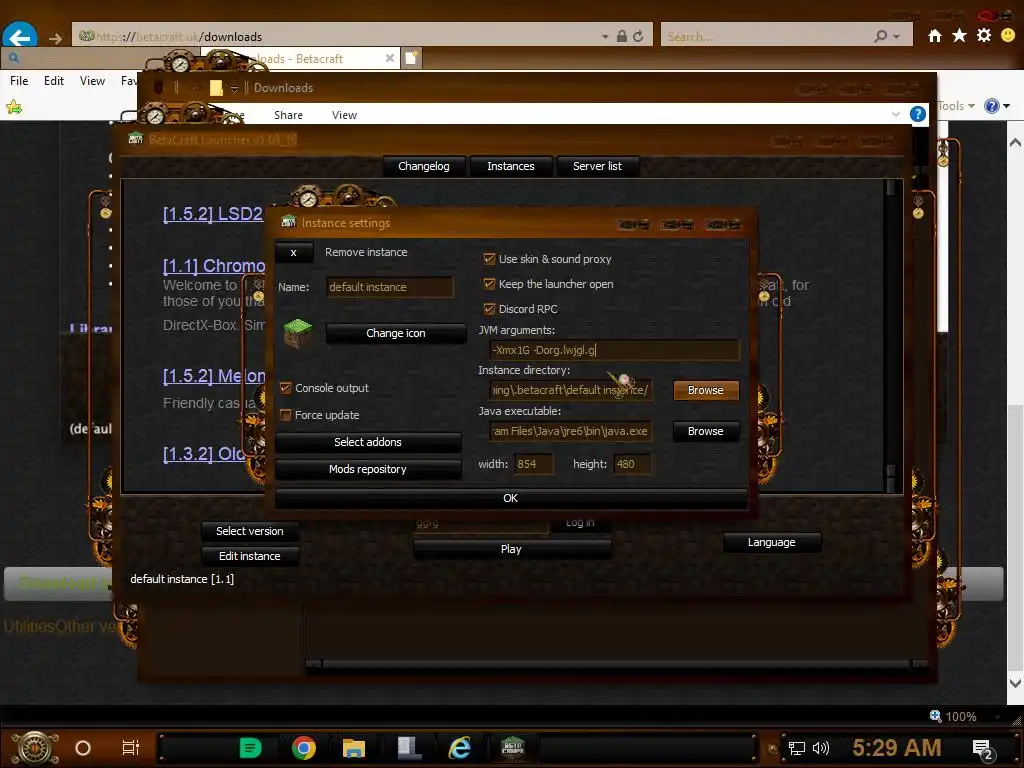Click the width input field
The width and height of the screenshot is (1024, 768).
534,464
